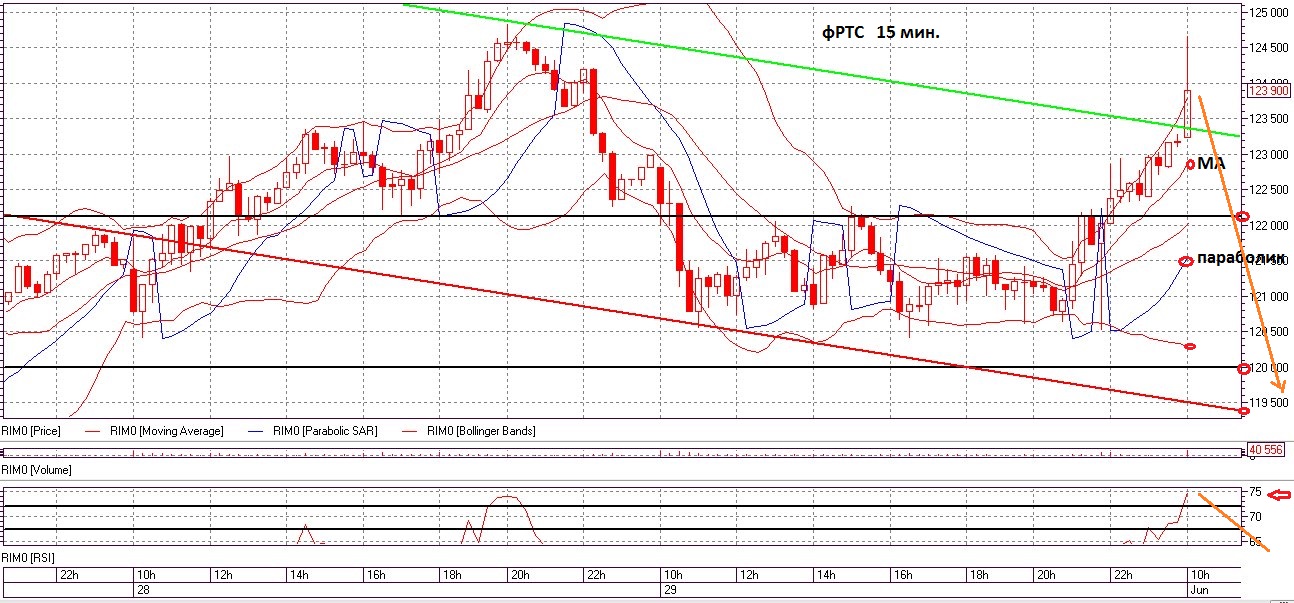This screenshot has height=603, width=1294.
Task: Click the 121 000 price axis label
Action: 1268,296
